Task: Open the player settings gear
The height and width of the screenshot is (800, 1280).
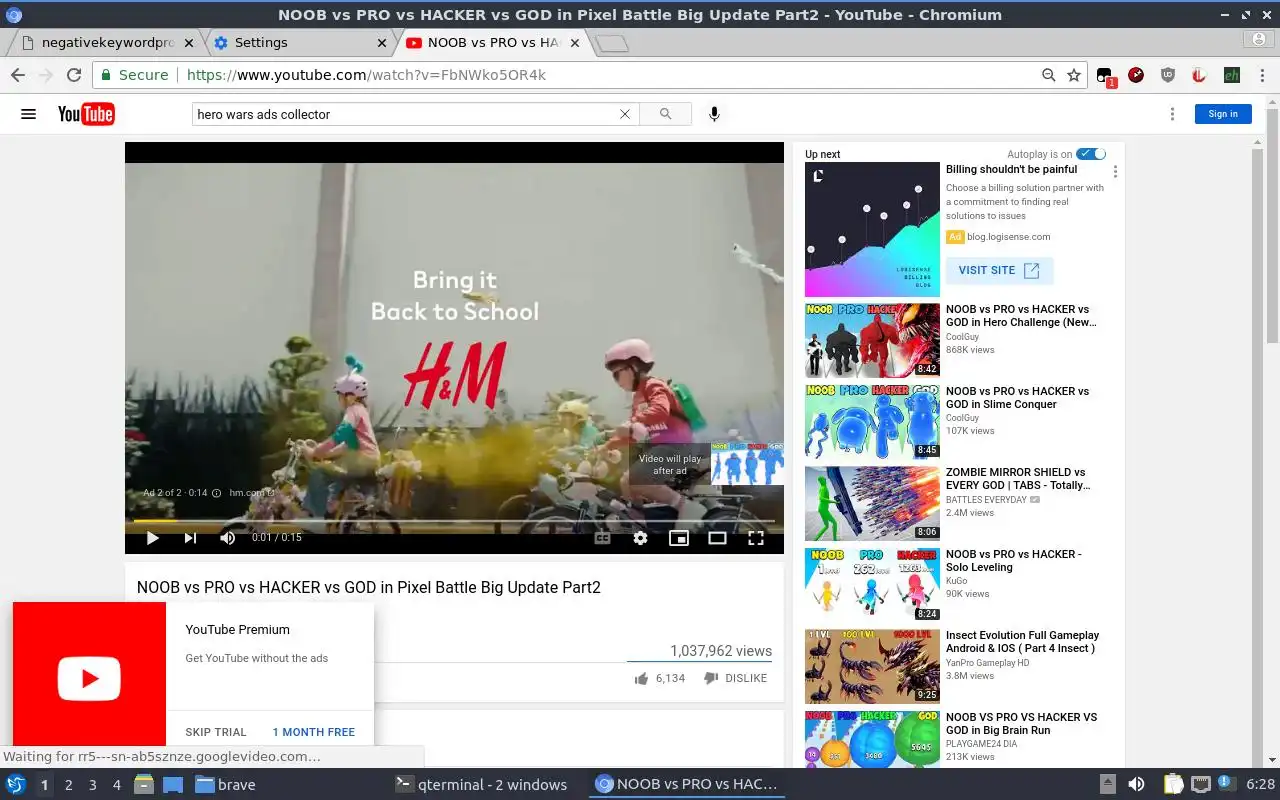Action: pos(640,538)
